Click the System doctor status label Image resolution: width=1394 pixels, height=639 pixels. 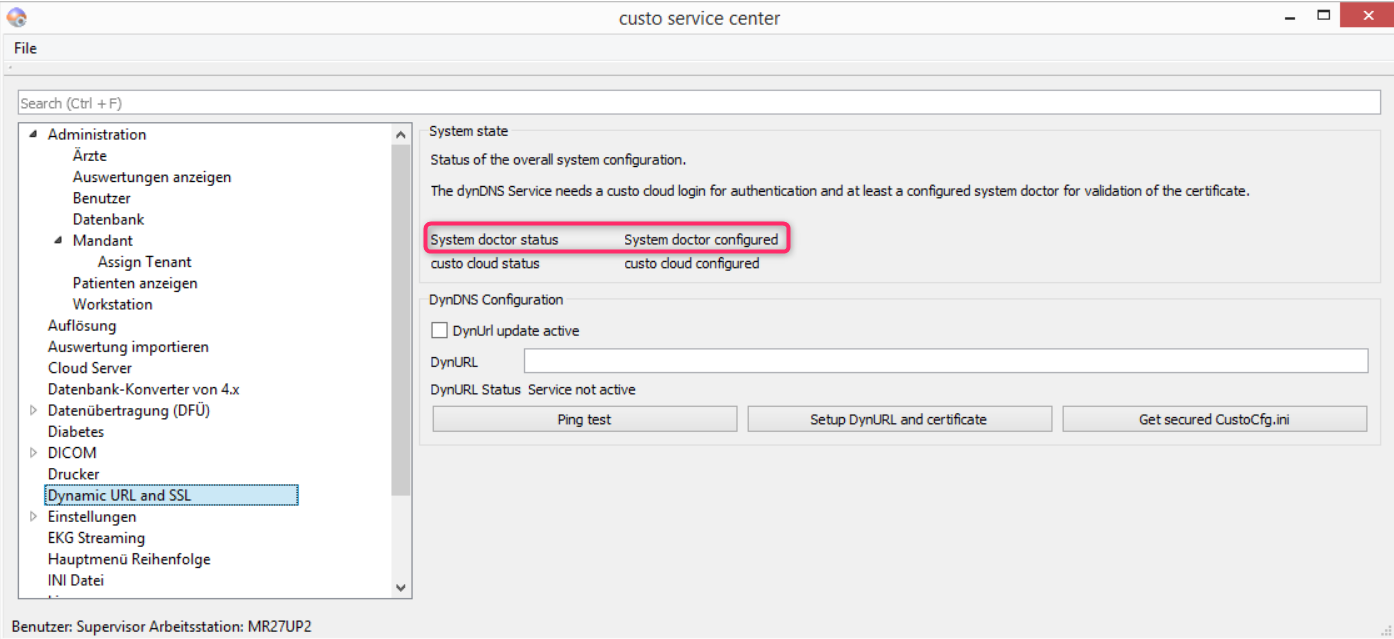494,240
